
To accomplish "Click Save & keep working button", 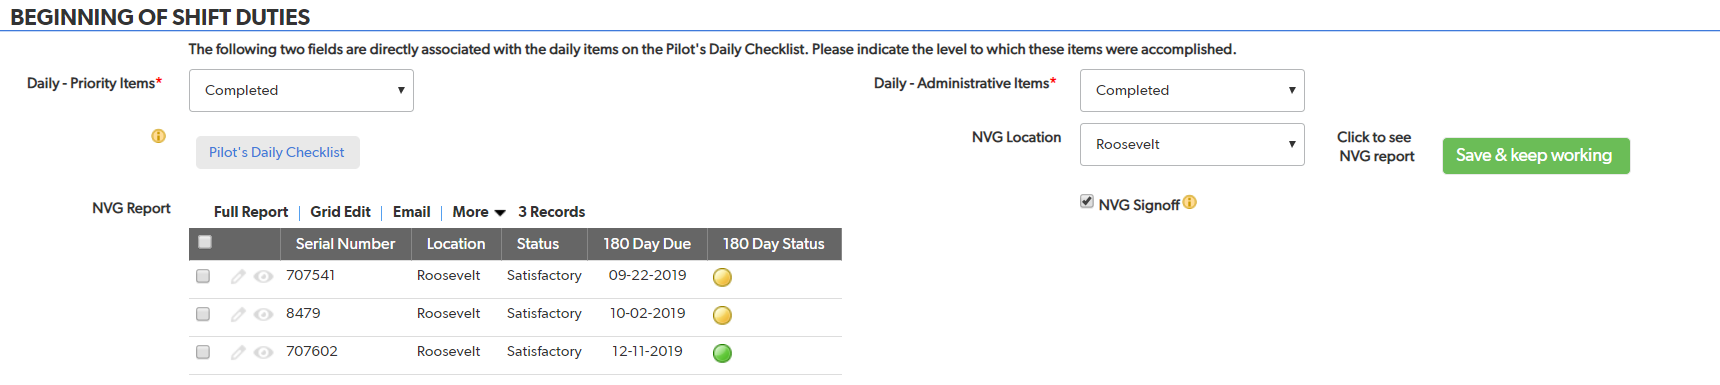I will tap(1536, 156).
